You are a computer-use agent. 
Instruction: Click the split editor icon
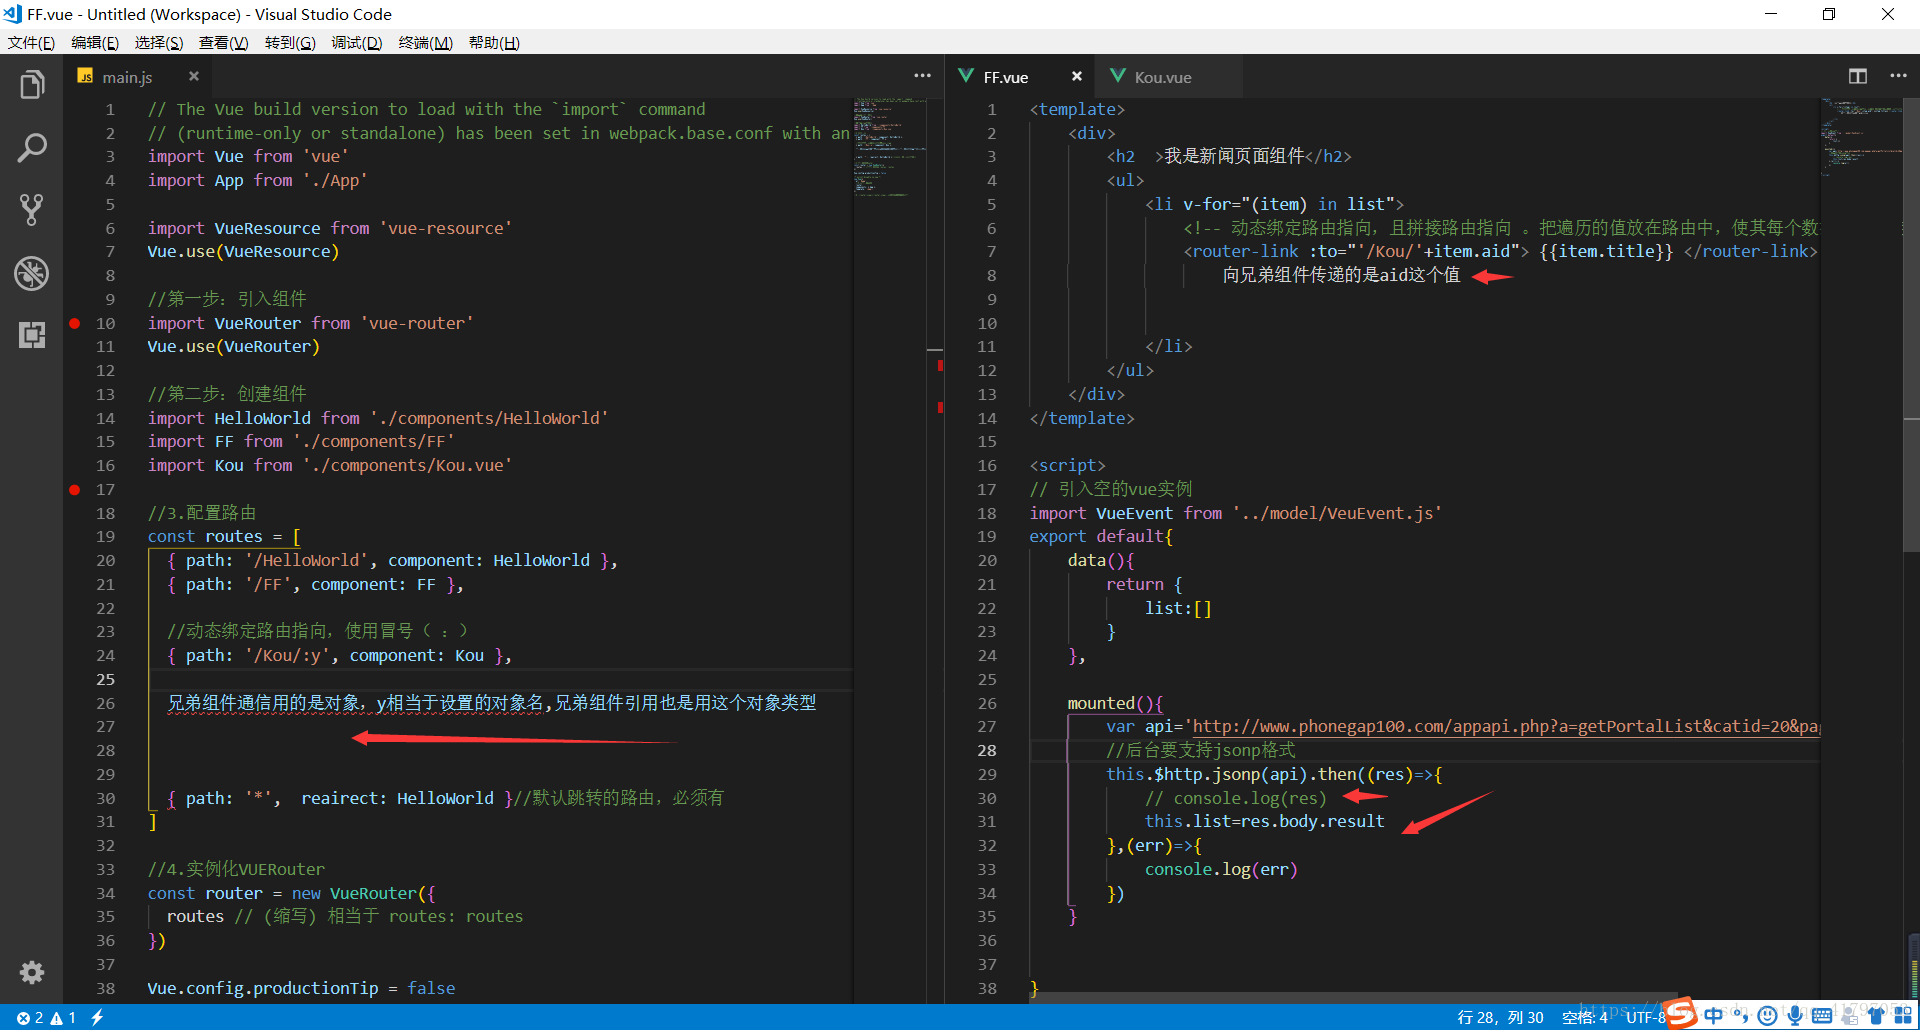click(1858, 76)
